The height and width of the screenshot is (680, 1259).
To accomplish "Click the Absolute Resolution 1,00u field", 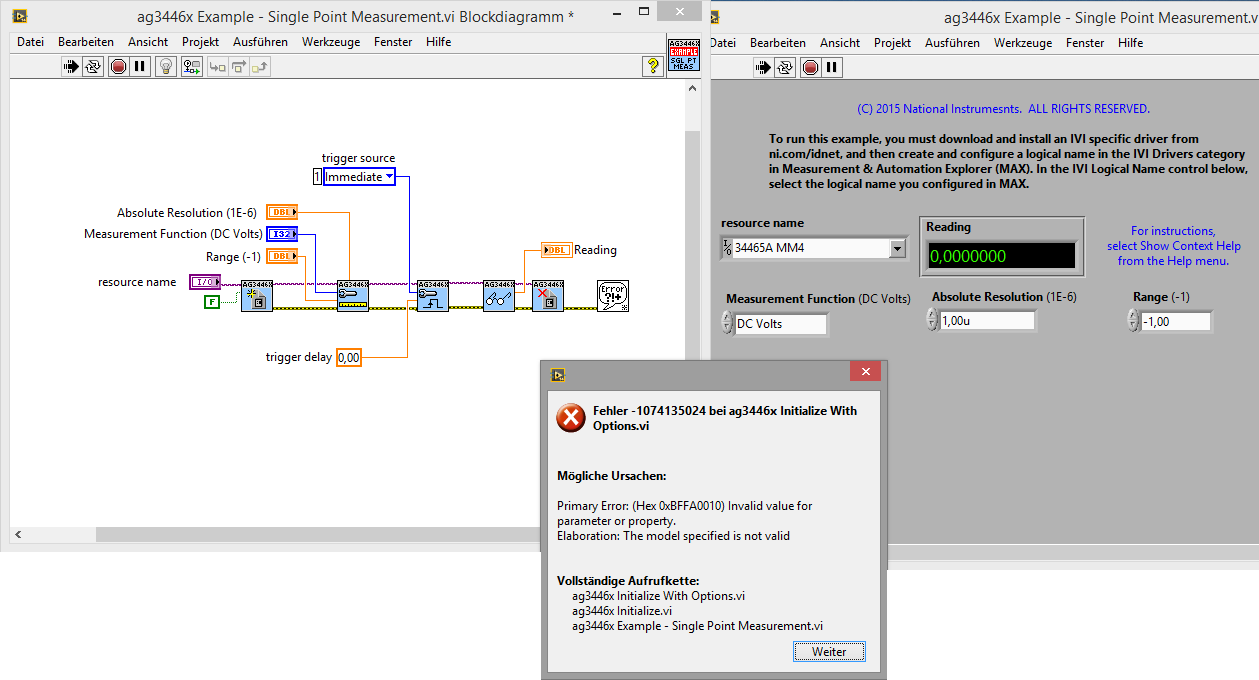I will (x=988, y=321).
